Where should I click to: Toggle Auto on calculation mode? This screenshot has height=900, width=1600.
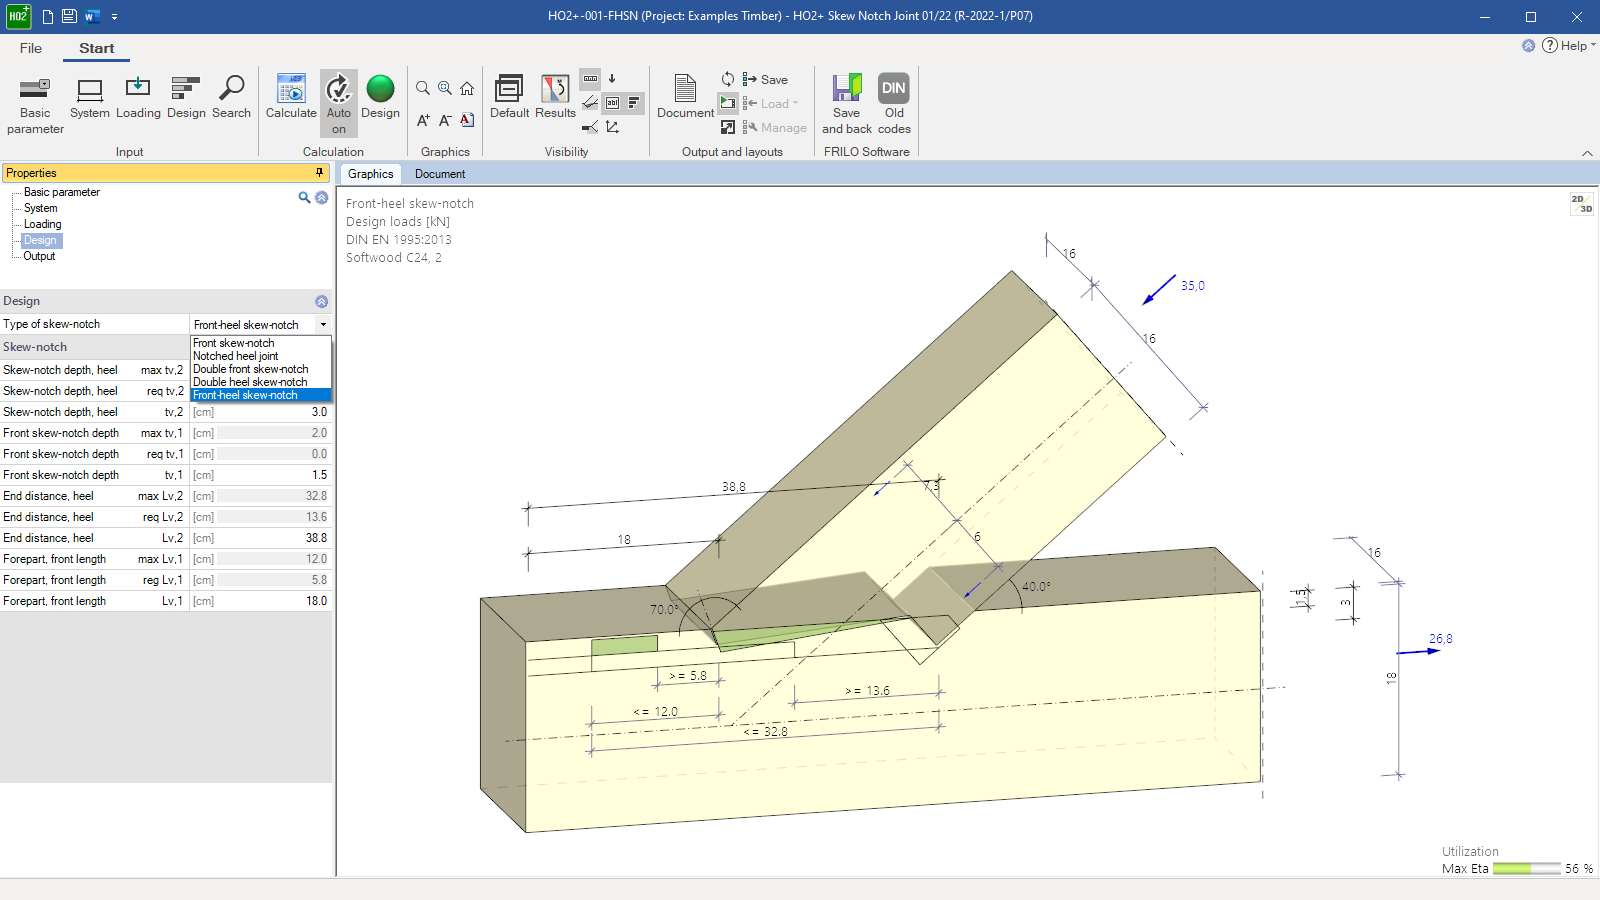coord(339,104)
